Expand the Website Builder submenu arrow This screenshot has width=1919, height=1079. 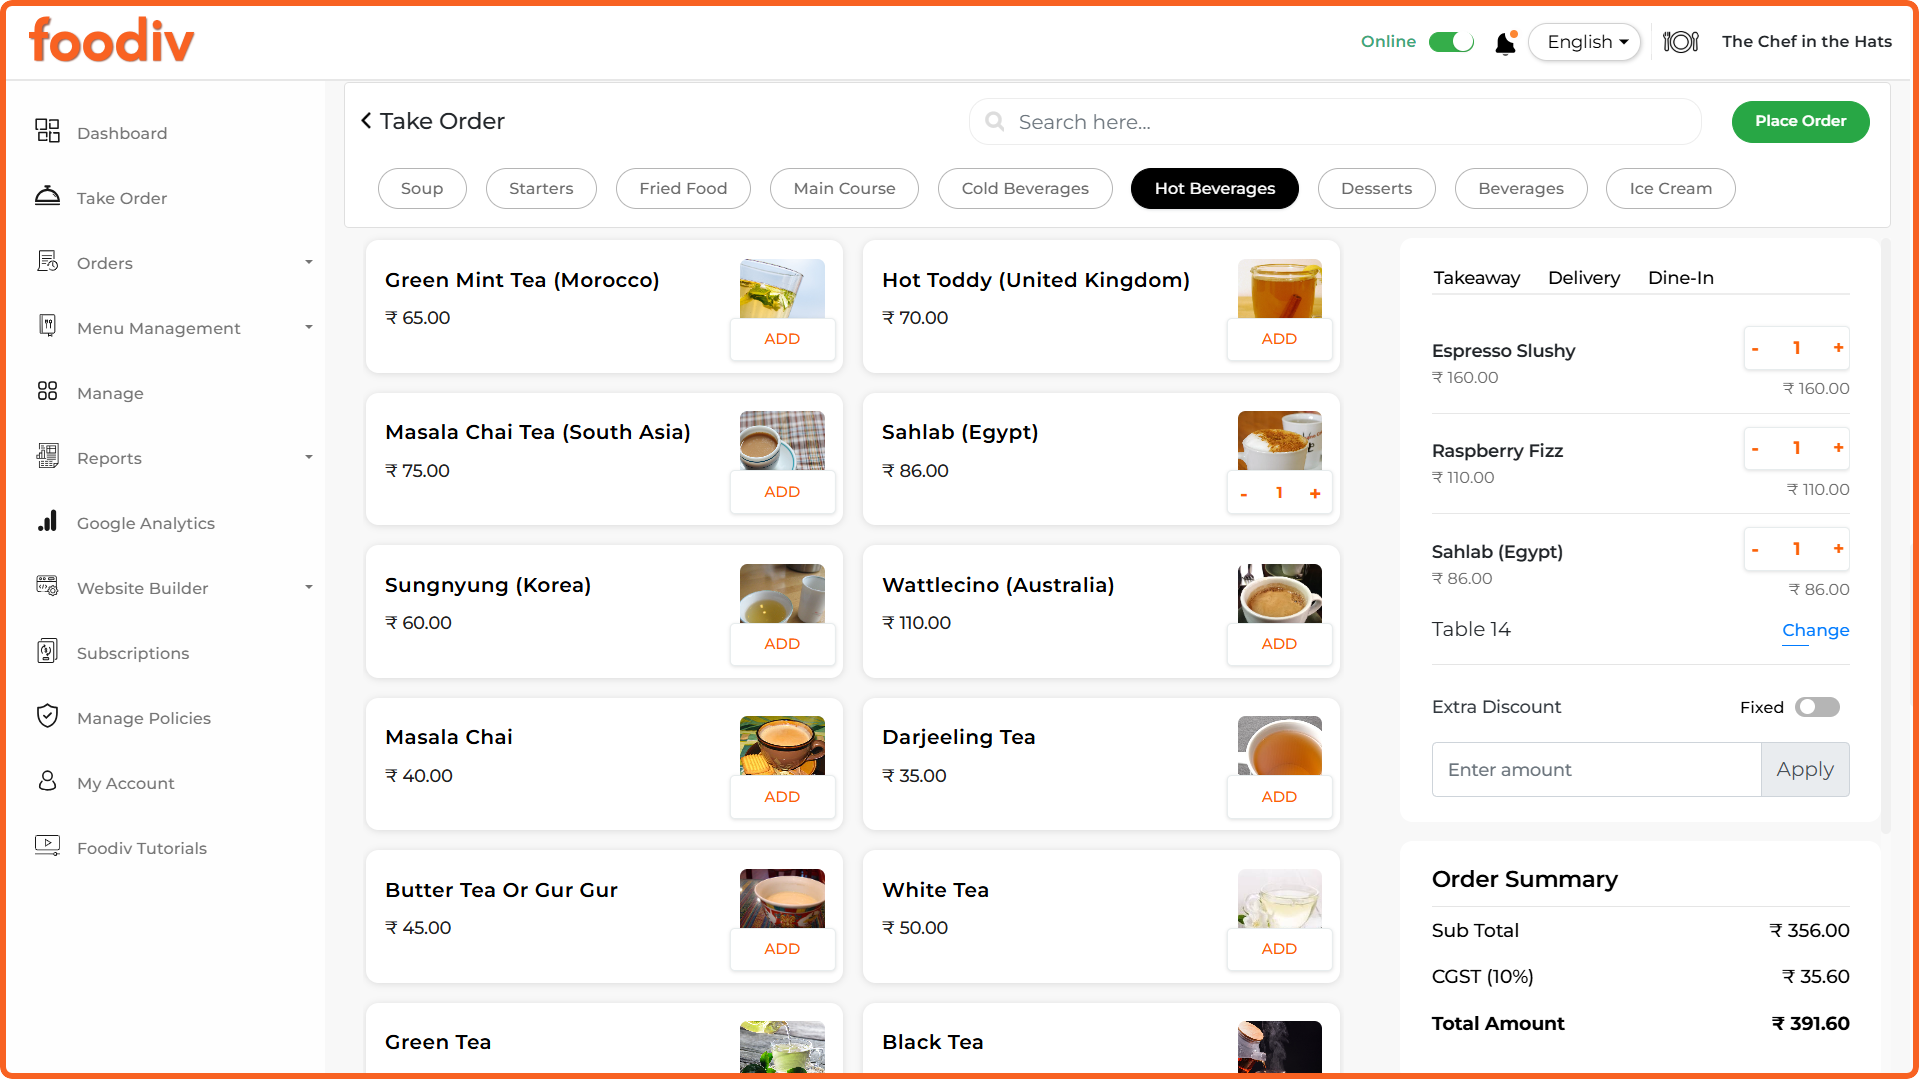309,587
